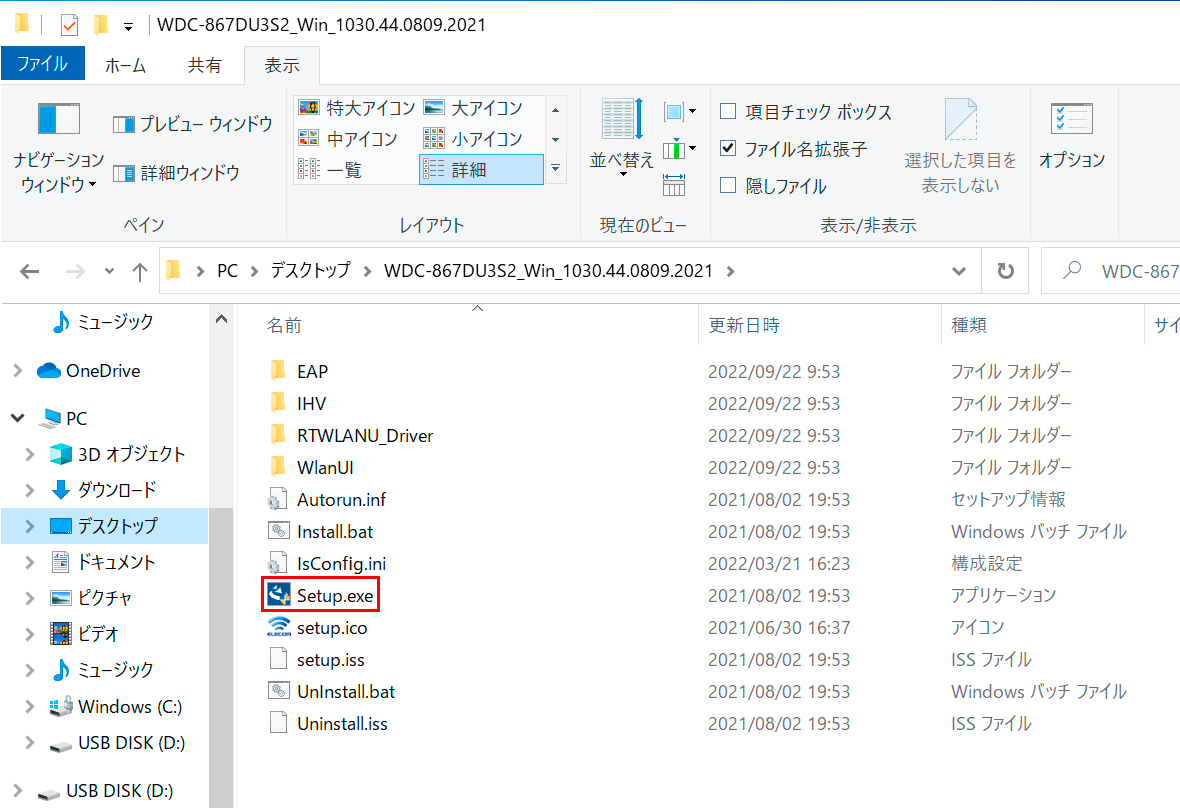Collapse the PC tree node
Screen dimensions: 1180x808
point(18,418)
